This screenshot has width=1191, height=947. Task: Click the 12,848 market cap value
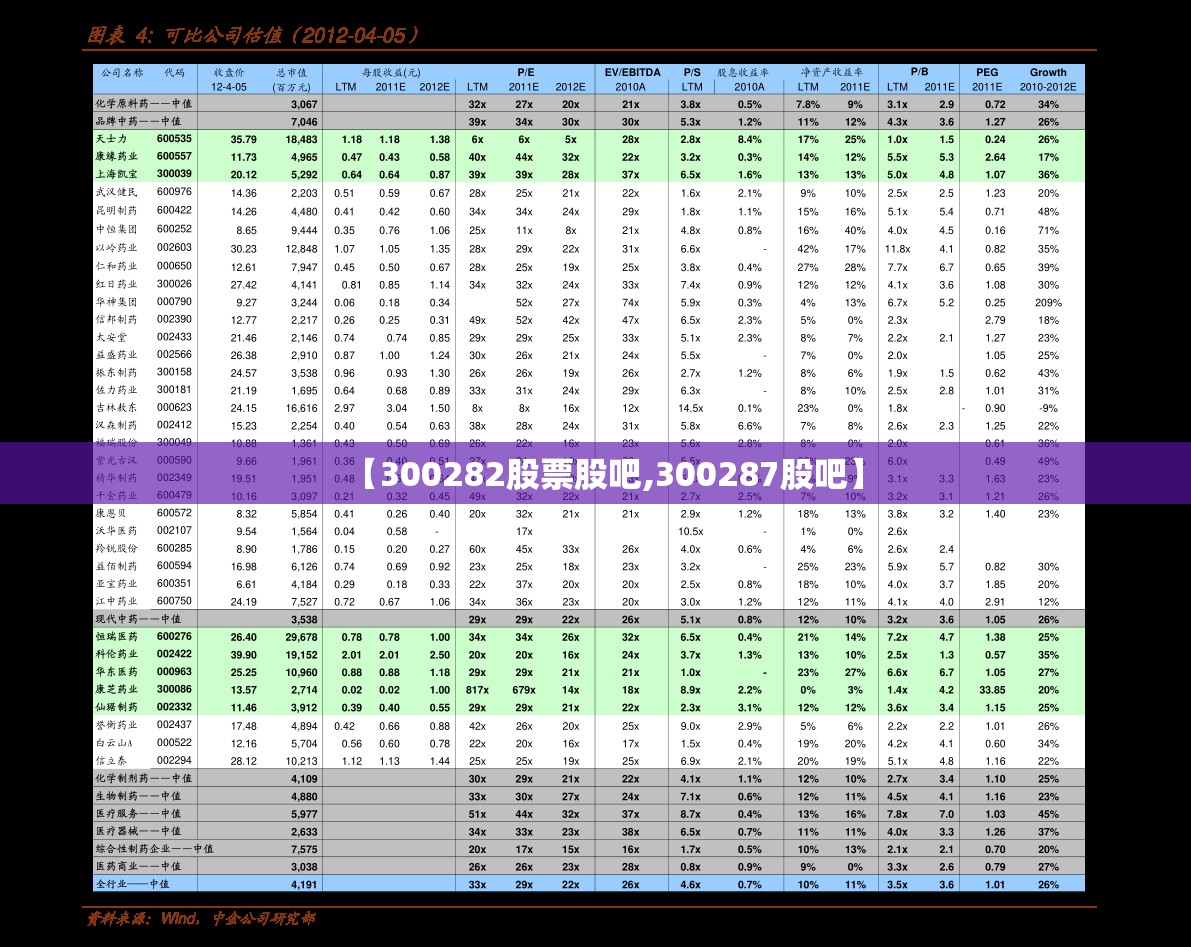302,249
